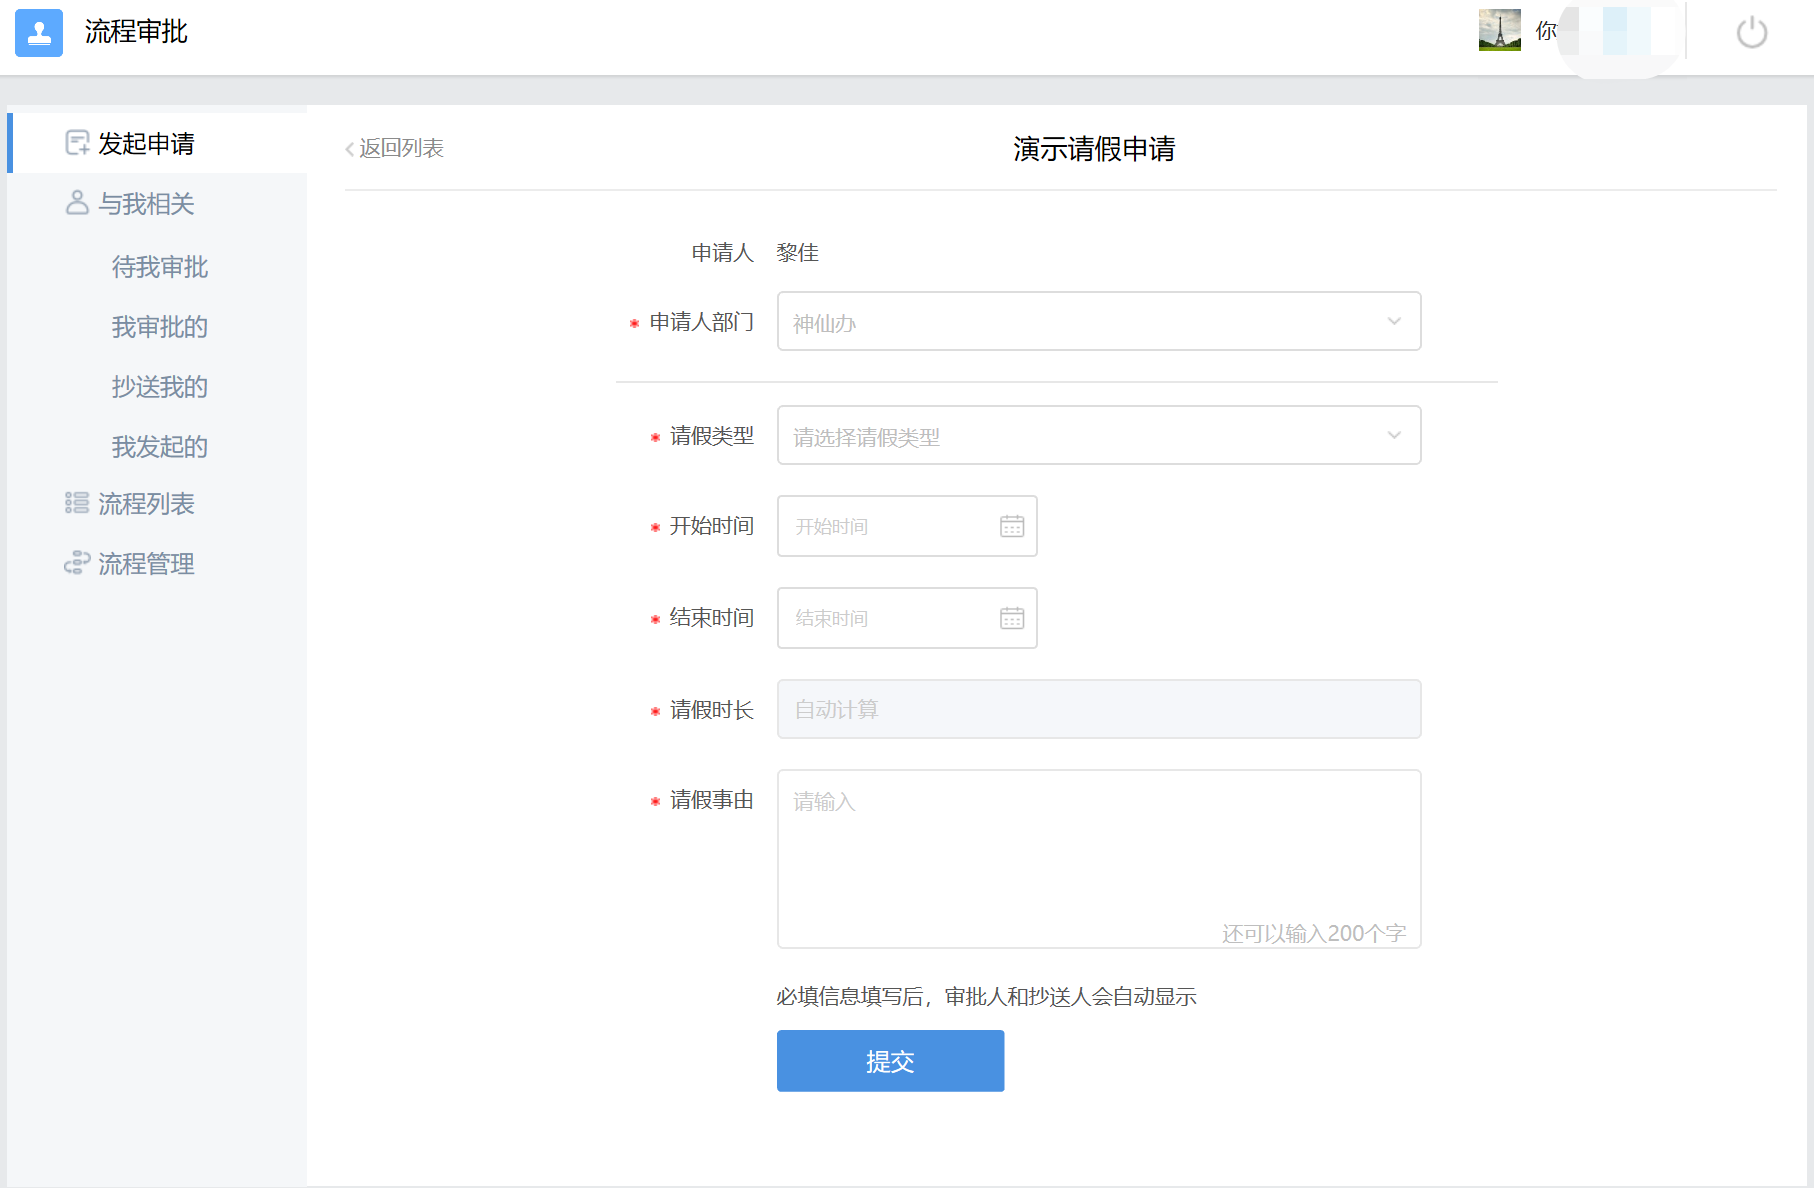Click the Eiffel Tower user avatar
This screenshot has height=1188, width=1814.
tap(1499, 31)
